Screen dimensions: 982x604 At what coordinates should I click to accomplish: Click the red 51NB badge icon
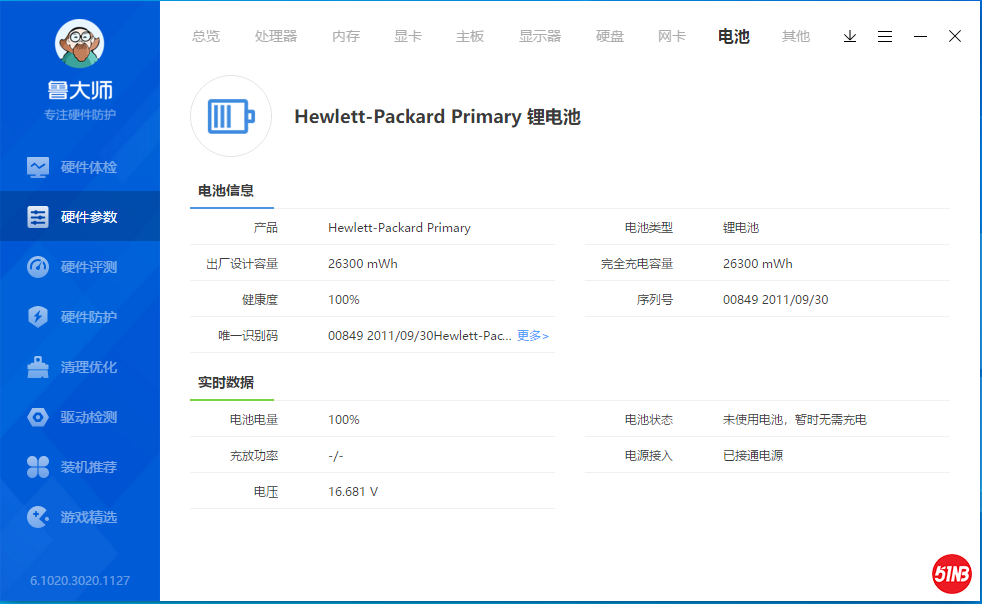click(x=951, y=573)
